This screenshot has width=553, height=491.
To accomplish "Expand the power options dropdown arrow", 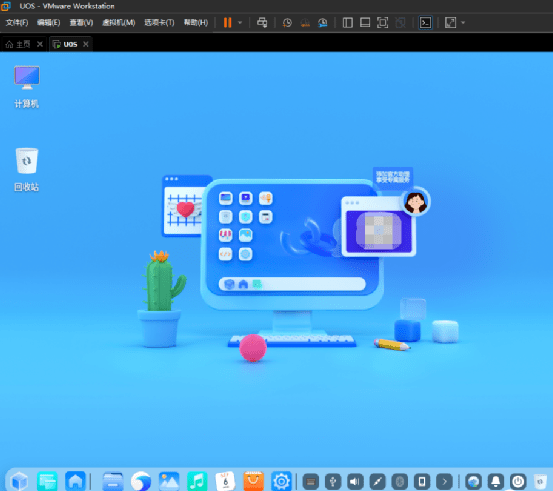I will click(x=240, y=23).
